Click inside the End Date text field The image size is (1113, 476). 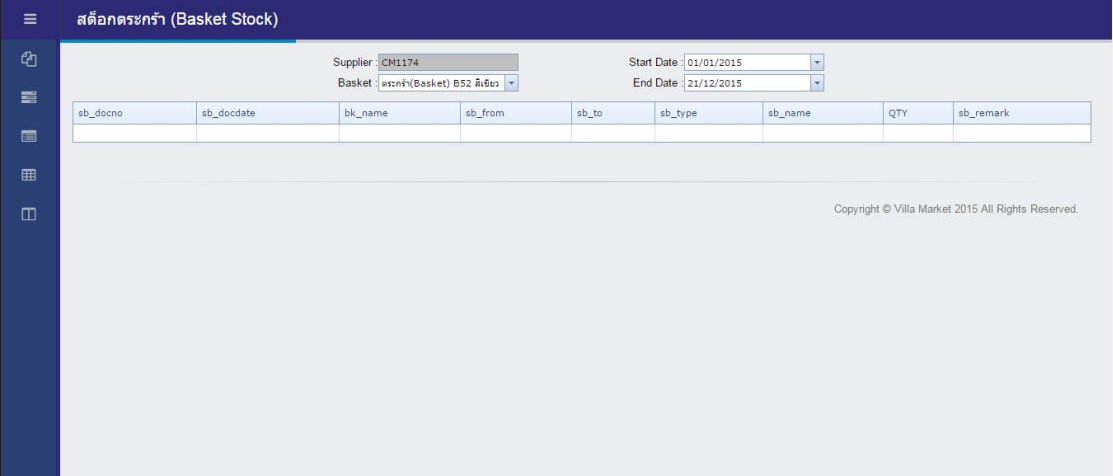745,83
